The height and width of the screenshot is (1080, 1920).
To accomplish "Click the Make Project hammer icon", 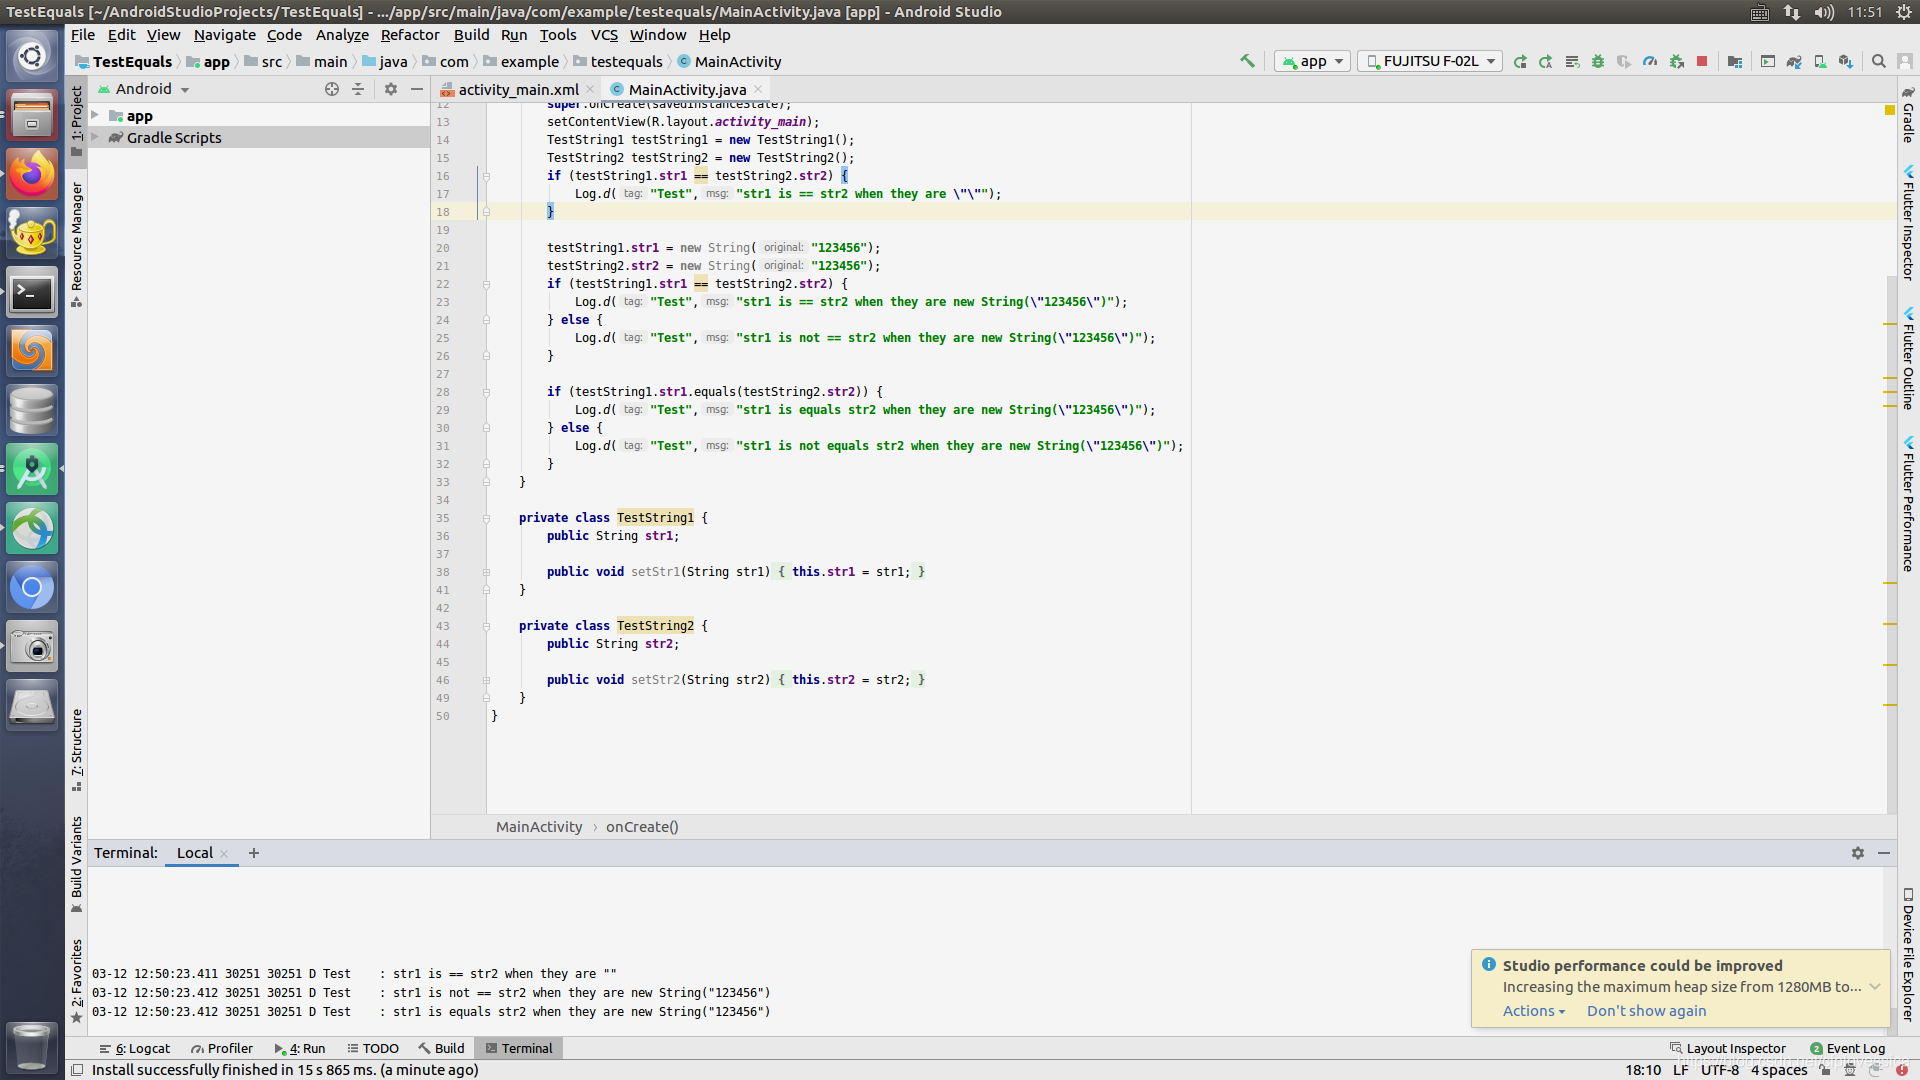I will pos(1247,61).
